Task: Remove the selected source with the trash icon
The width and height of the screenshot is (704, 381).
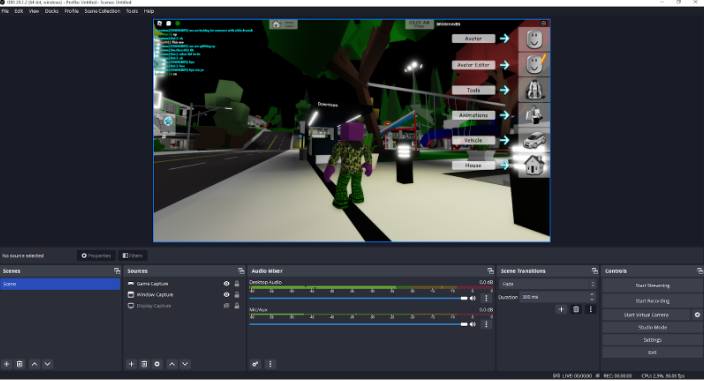Action: [144, 364]
